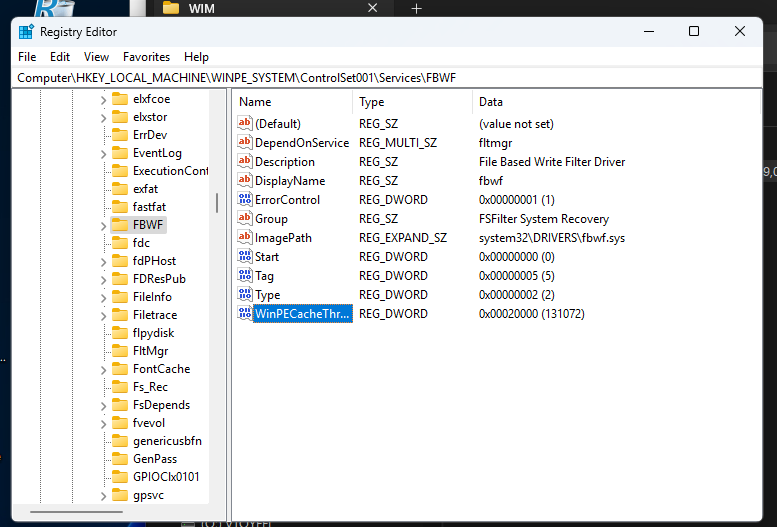Expand the FBWF key

[x=103, y=226]
